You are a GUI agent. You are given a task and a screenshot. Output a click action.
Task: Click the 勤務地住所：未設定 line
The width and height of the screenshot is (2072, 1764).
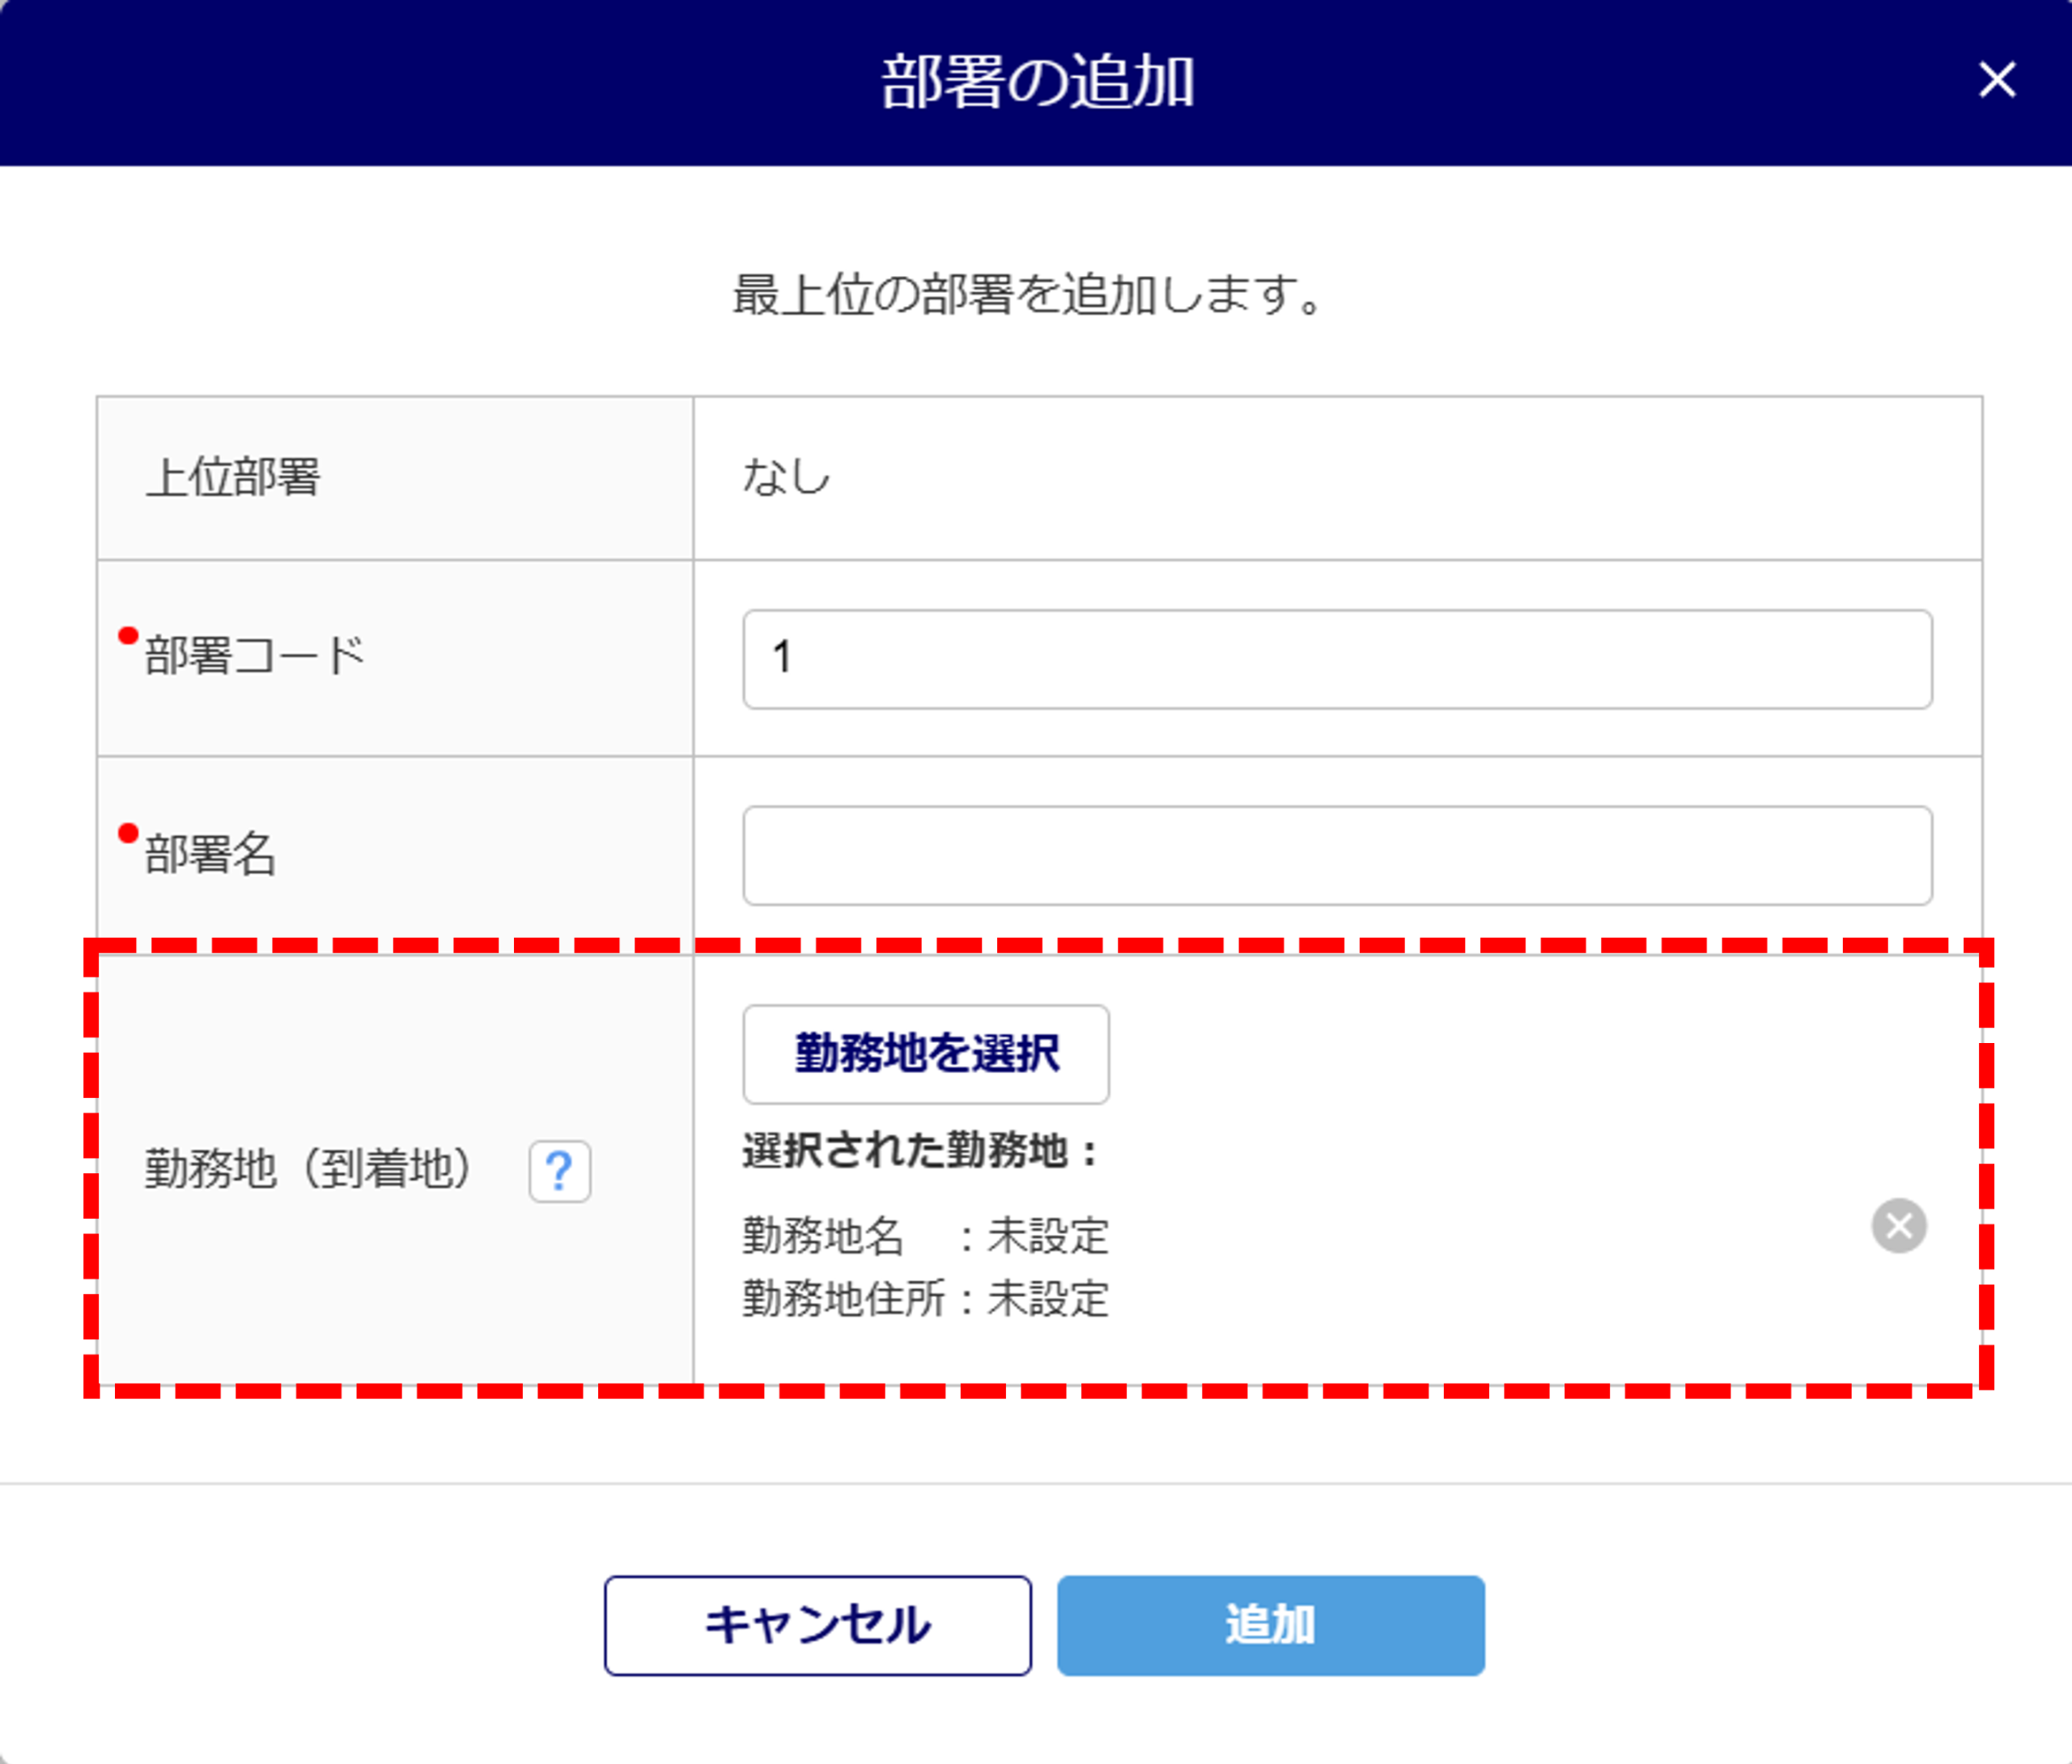tap(925, 1299)
